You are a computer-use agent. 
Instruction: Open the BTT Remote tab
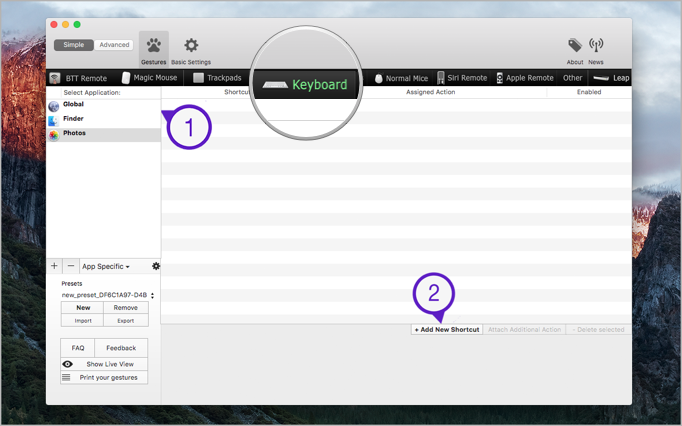[x=78, y=78]
